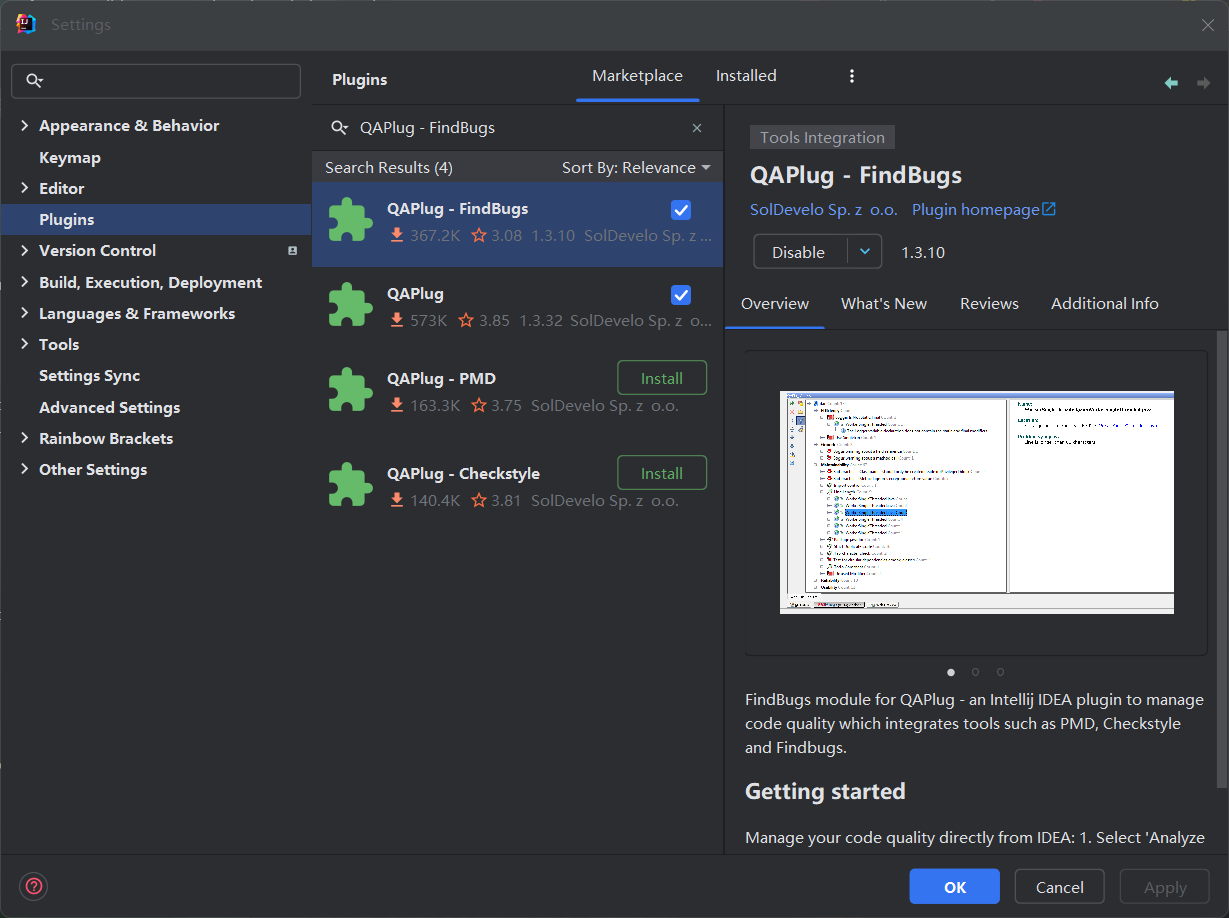Click star rating icon of QAPlug - PMD

pos(479,406)
